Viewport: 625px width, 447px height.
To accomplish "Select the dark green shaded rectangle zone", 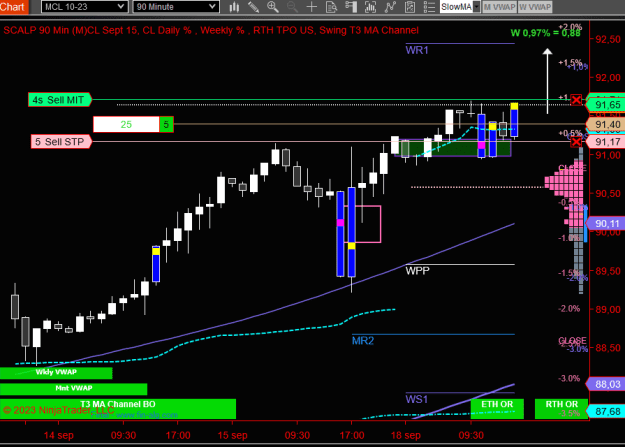I will (452, 148).
